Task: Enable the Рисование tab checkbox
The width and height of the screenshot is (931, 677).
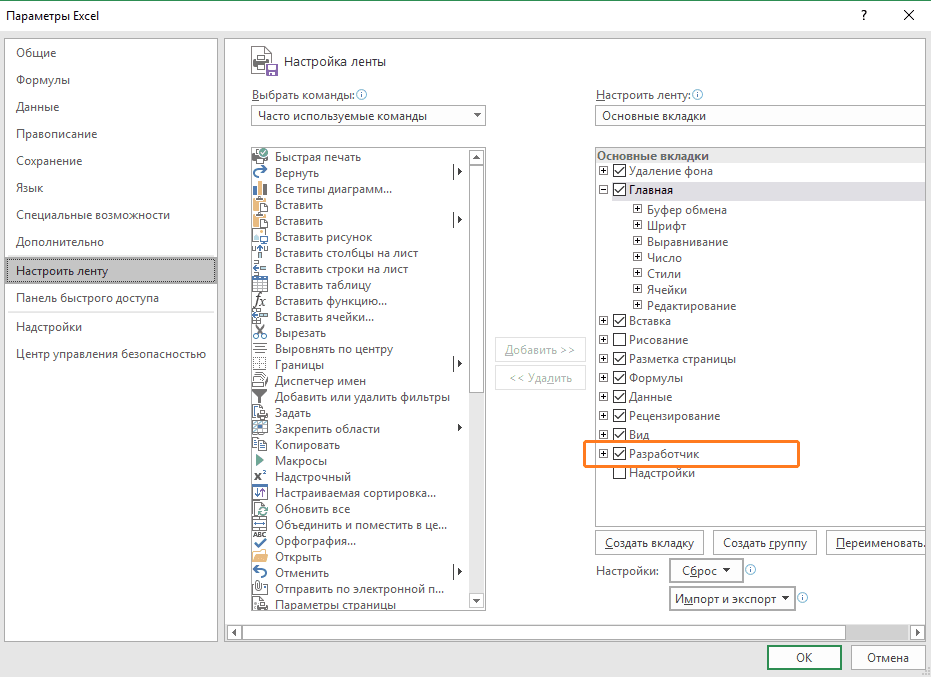Action: [x=620, y=340]
